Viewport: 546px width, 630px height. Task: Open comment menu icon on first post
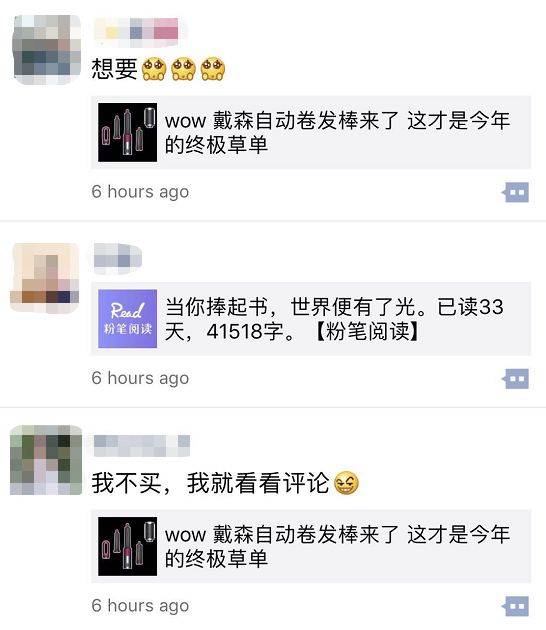(516, 192)
